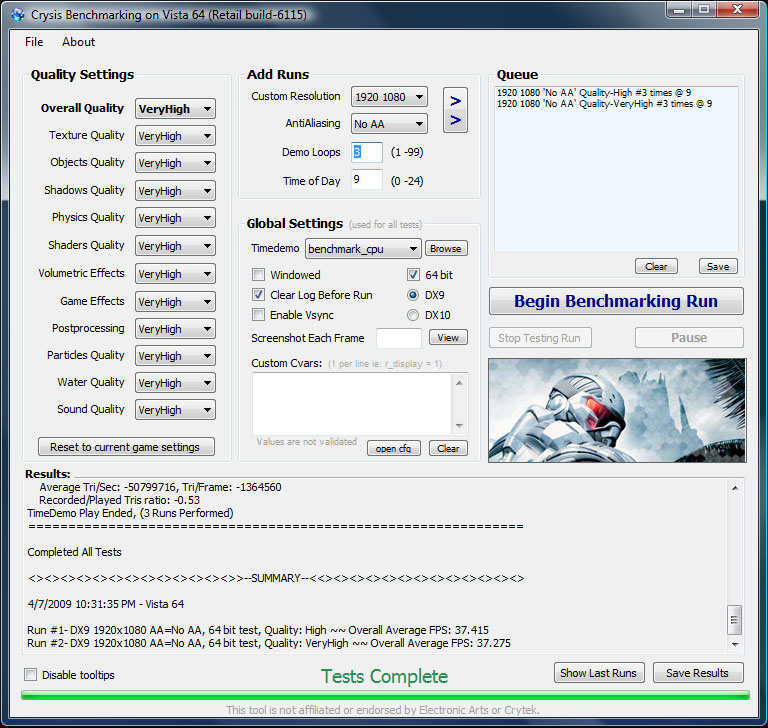The height and width of the screenshot is (728, 768).
Task: Clear the Queue list
Action: [x=656, y=266]
